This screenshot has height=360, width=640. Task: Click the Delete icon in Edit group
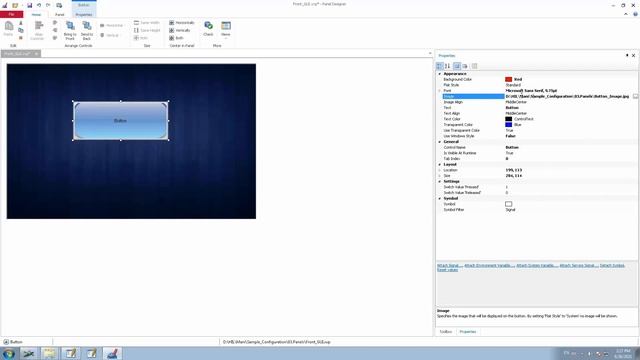pyautogui.click(x=21, y=38)
